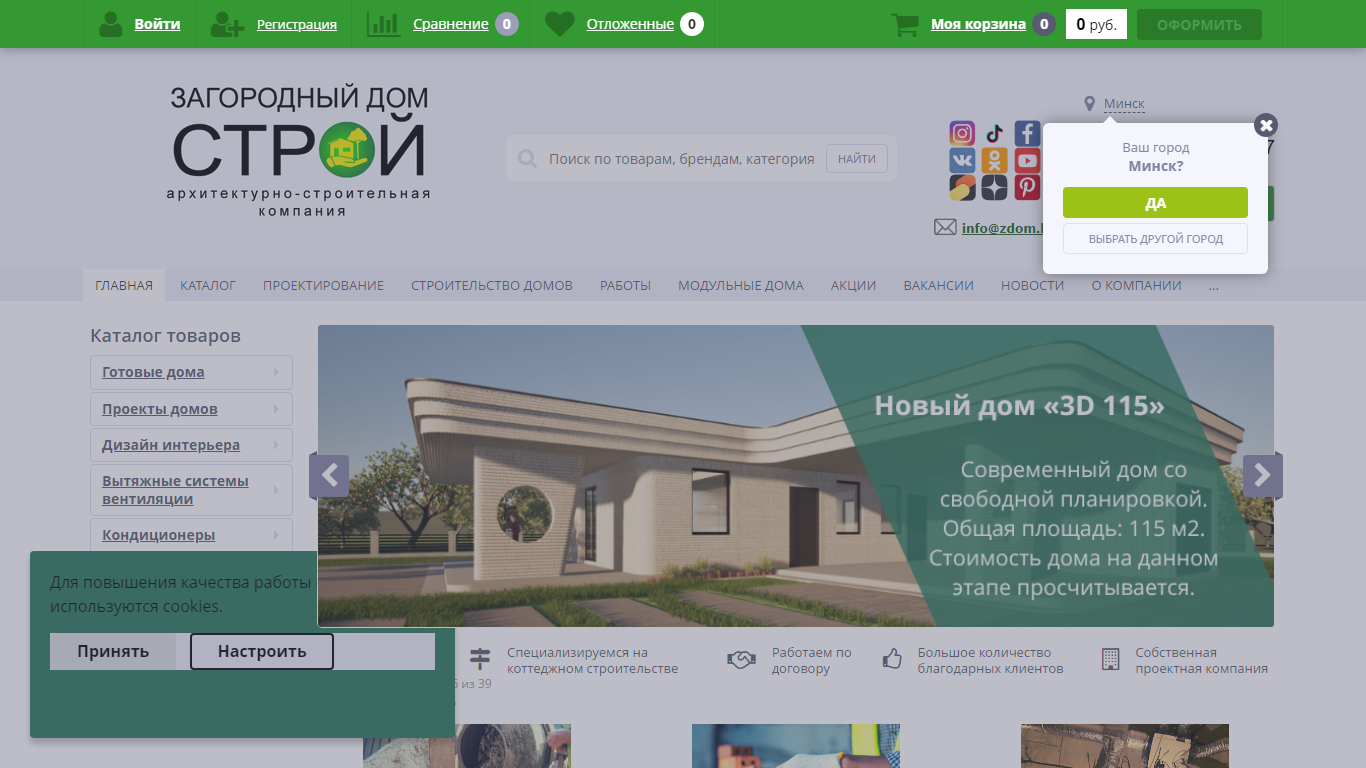Expand the Готовые дома category arrow

[x=277, y=372]
